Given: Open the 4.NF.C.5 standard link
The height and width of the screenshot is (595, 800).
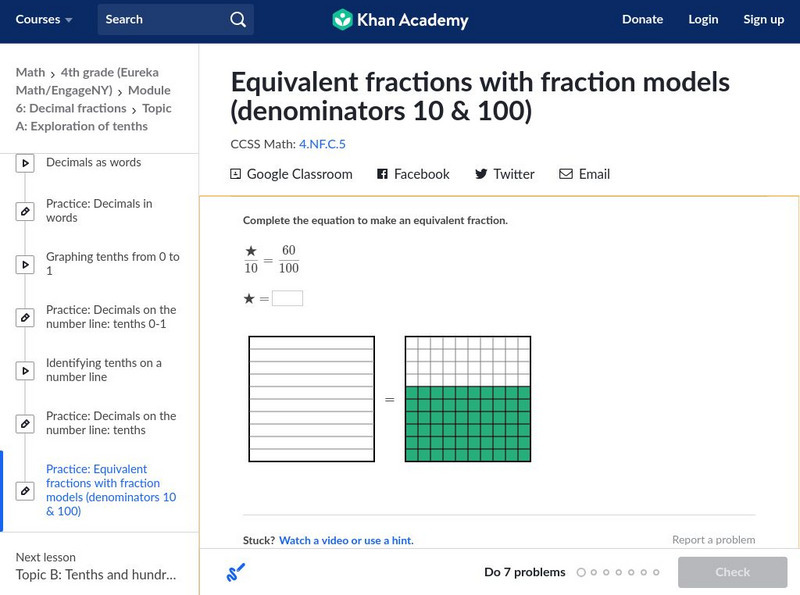Looking at the screenshot, I should pyautogui.click(x=322, y=144).
